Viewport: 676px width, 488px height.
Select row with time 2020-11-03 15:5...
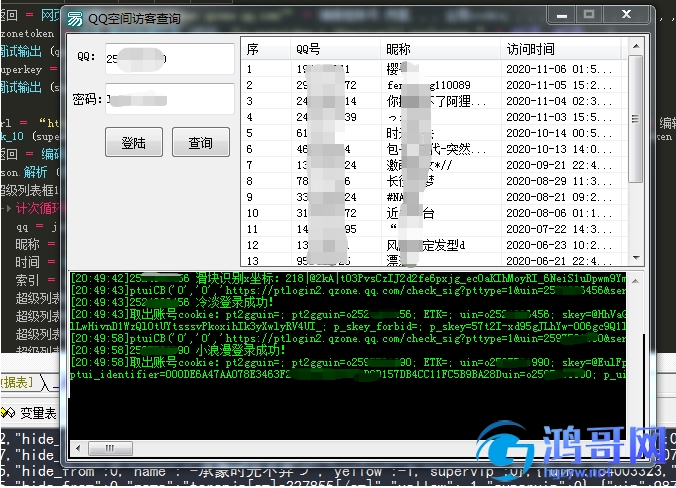(x=433, y=117)
